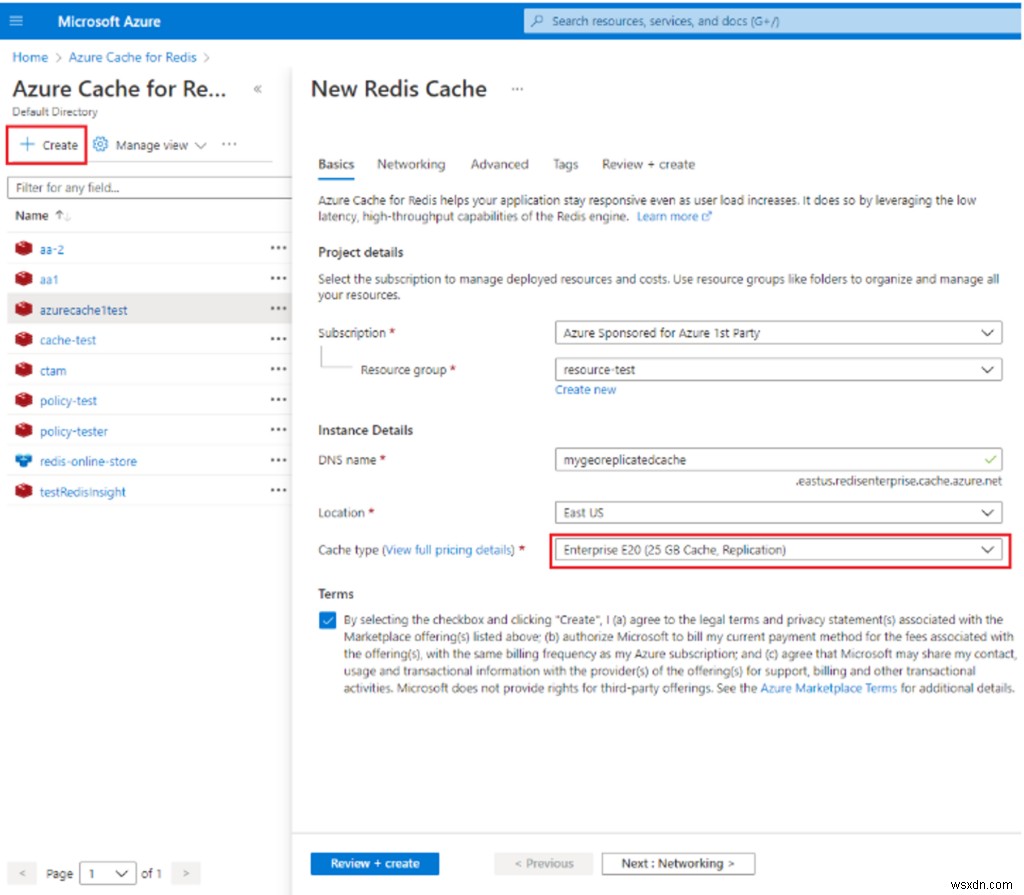The image size is (1024, 895).
Task: Uncheck the Marketplace terms agreement checkbox
Action: click(x=327, y=620)
